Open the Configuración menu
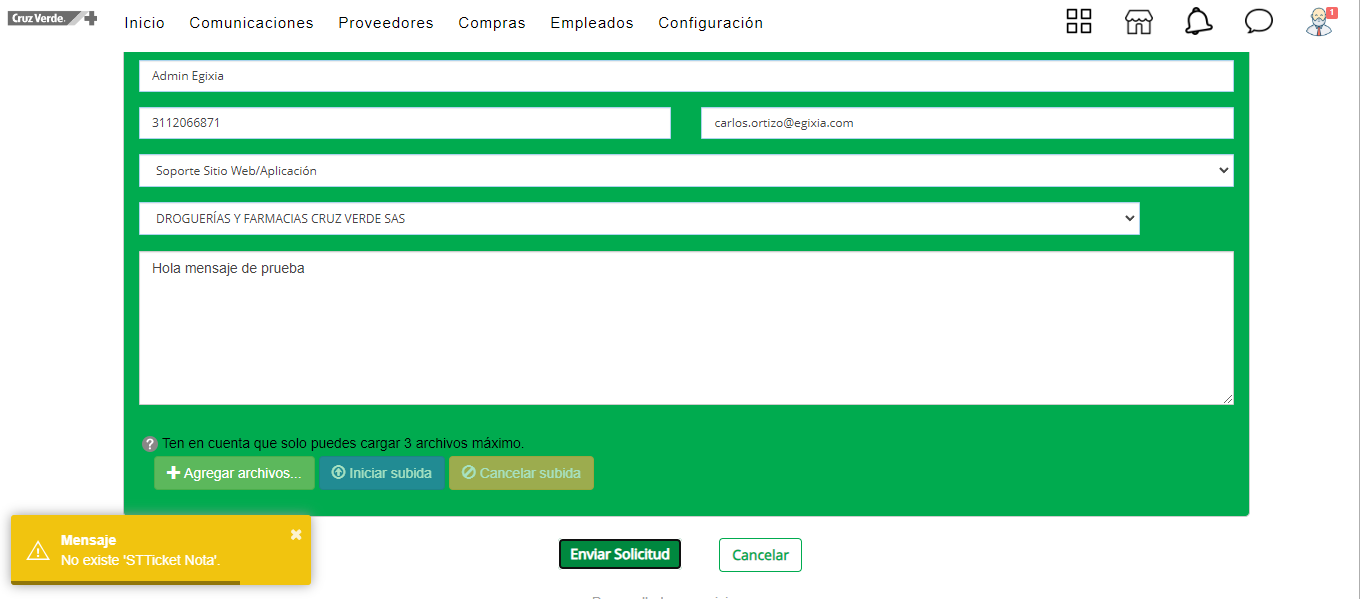Screen dimensions: 1360x599 (710, 23)
